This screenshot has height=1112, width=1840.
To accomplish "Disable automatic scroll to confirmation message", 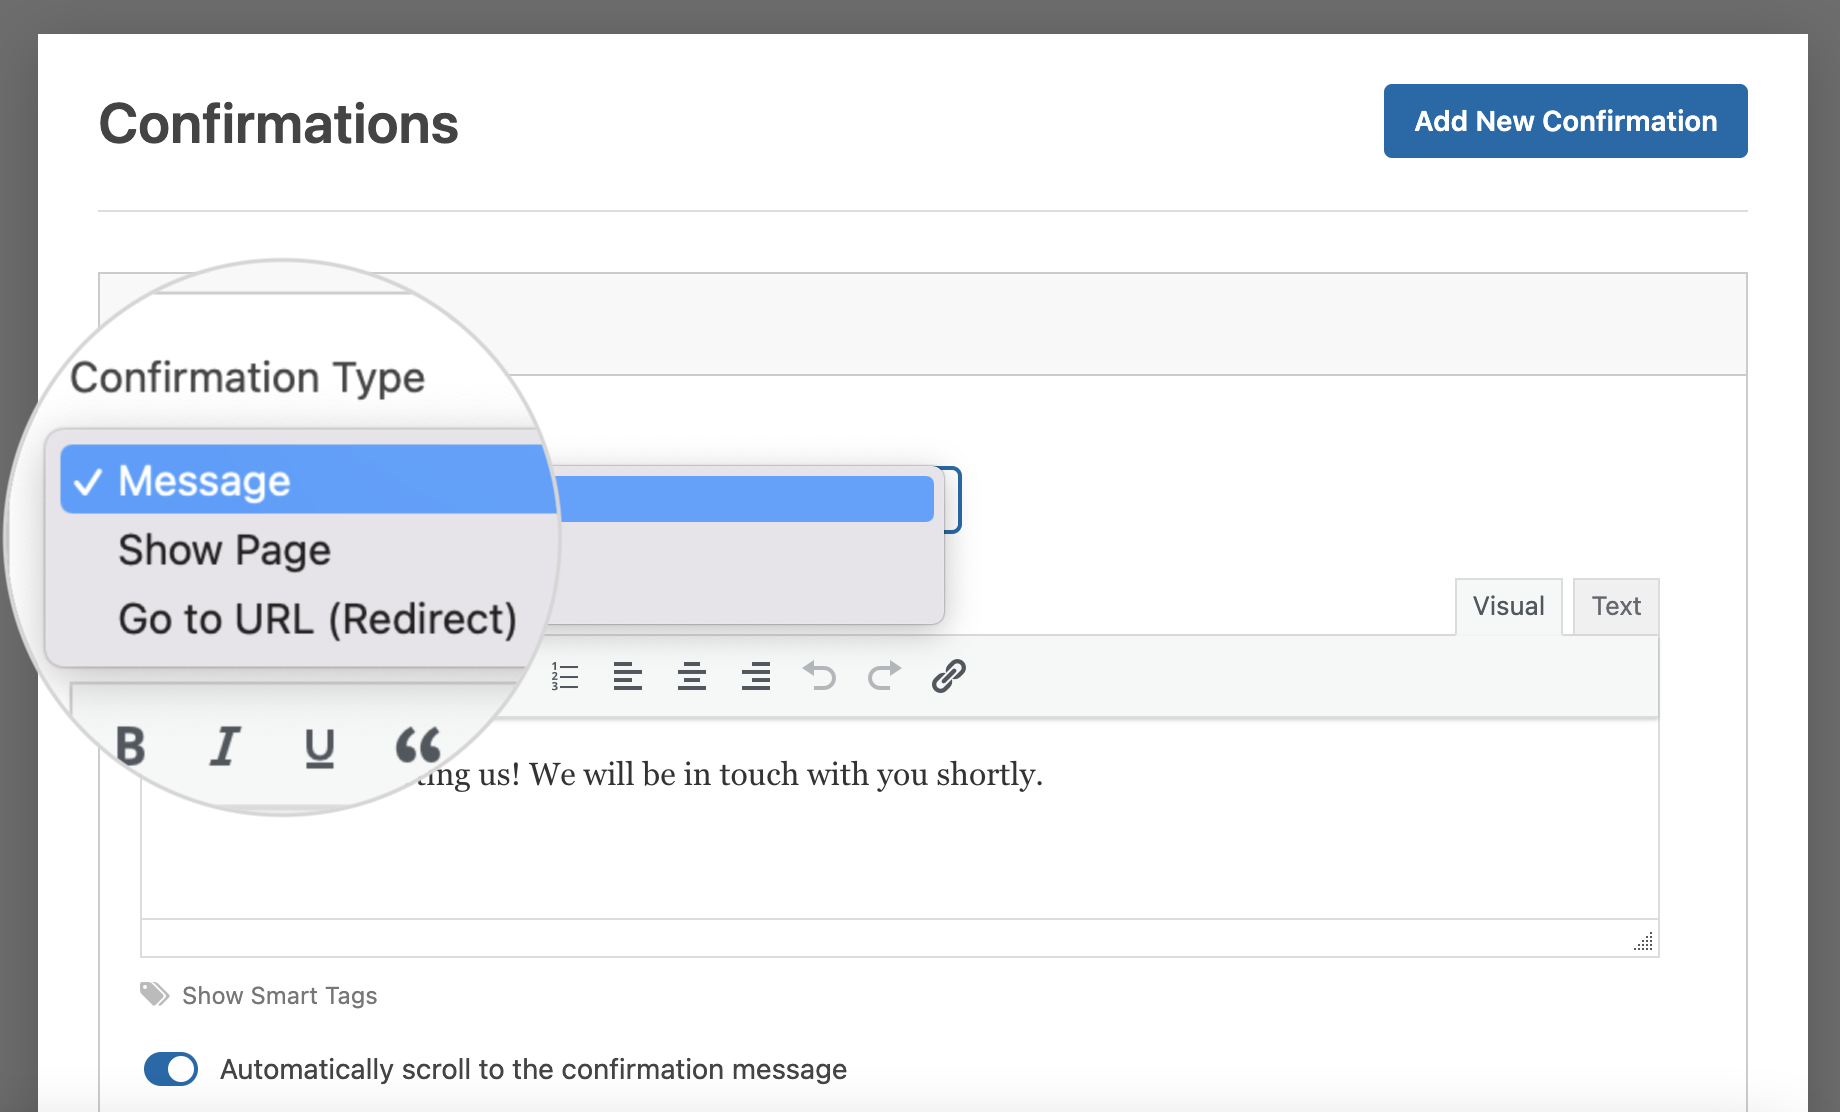I will coord(171,1069).
